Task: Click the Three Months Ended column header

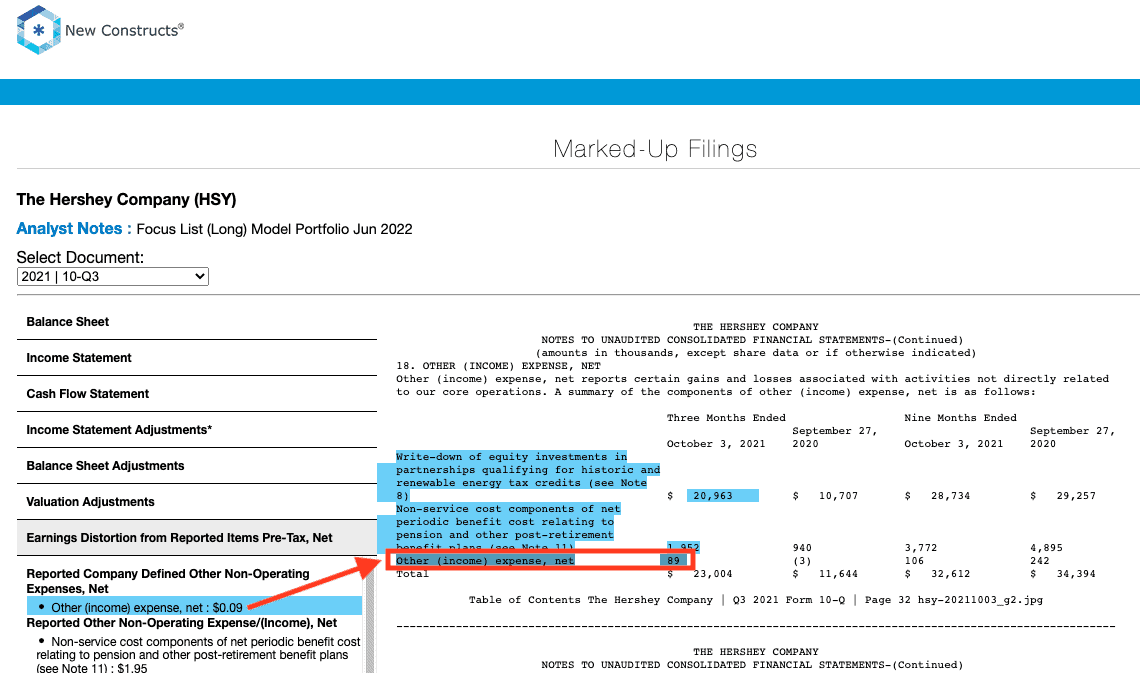Action: click(726, 417)
